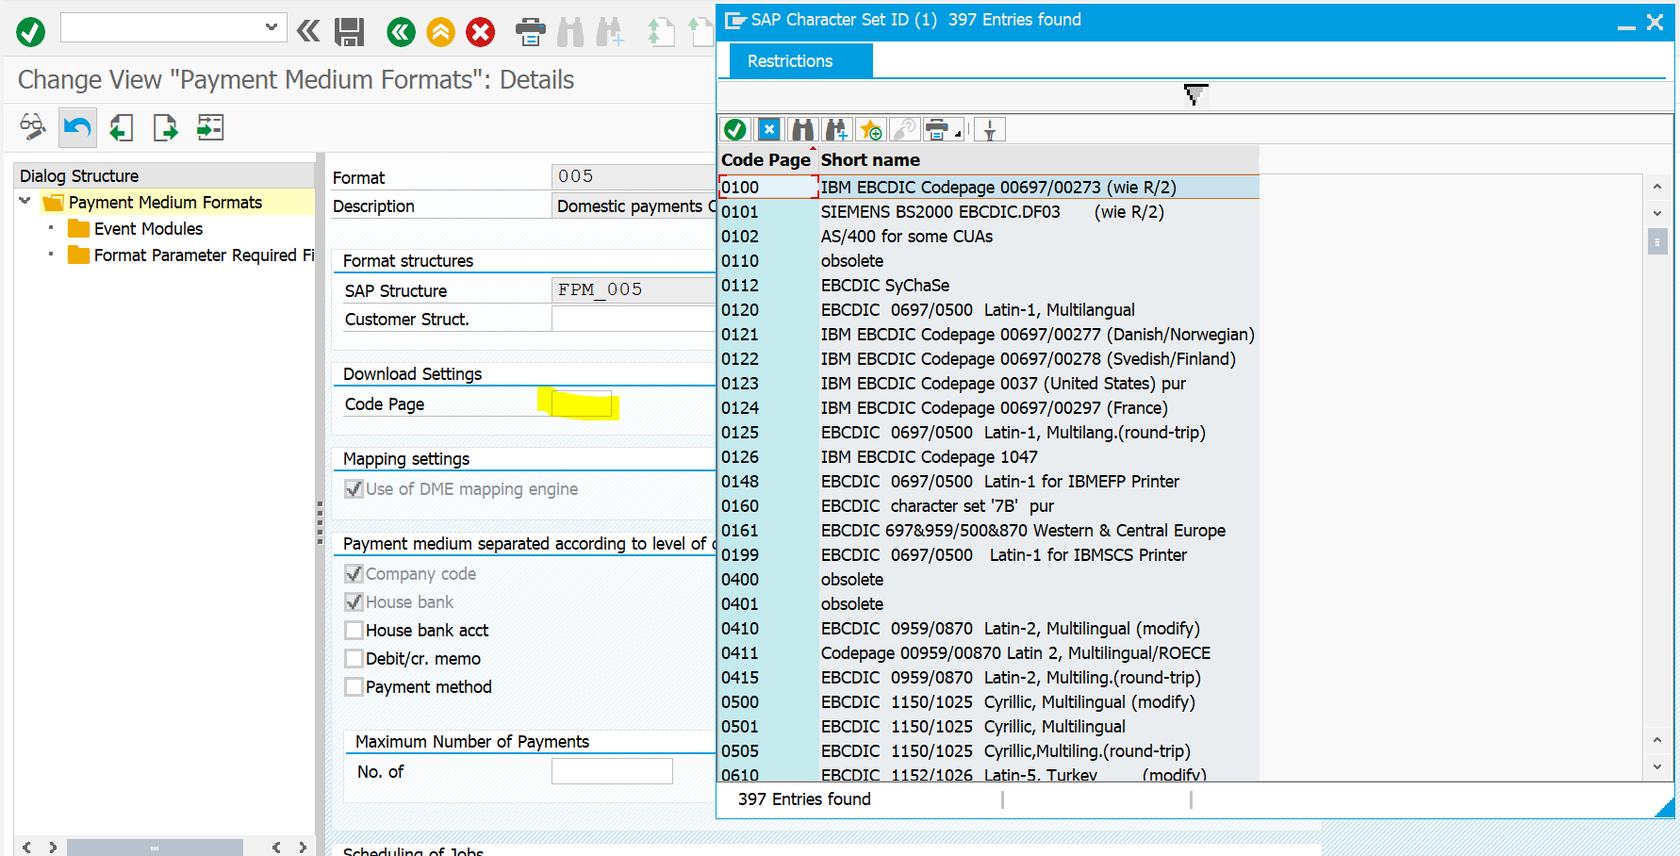Click the blue Undo Change arrow icon

[77, 127]
